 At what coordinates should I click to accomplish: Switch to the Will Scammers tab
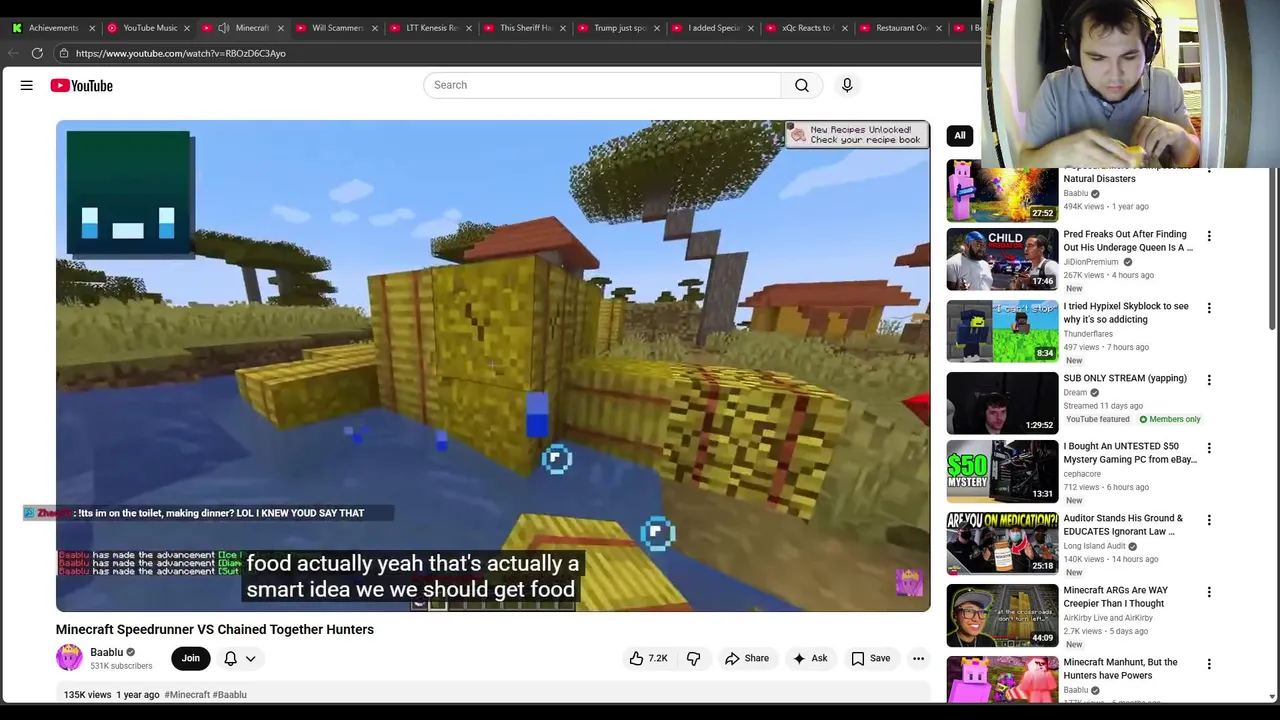coord(337,28)
